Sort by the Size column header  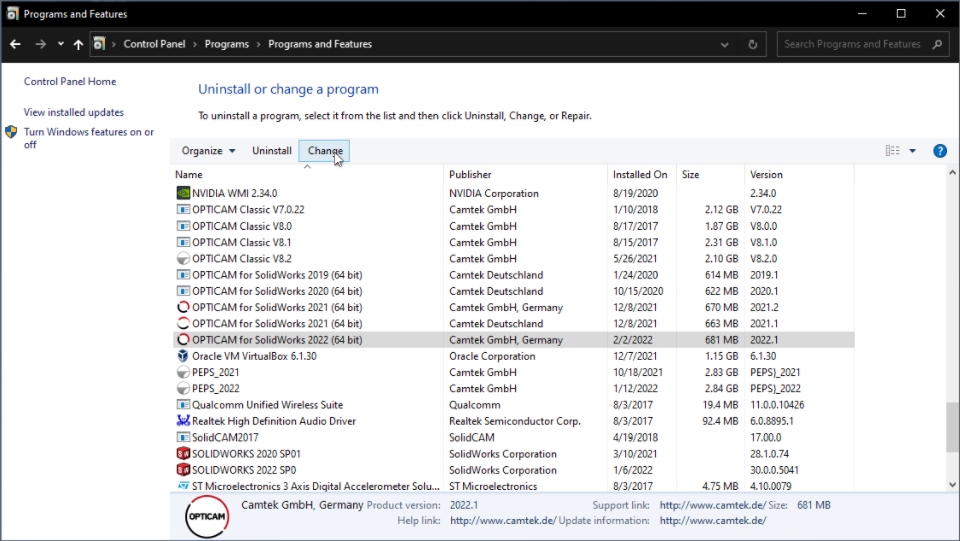(710, 174)
